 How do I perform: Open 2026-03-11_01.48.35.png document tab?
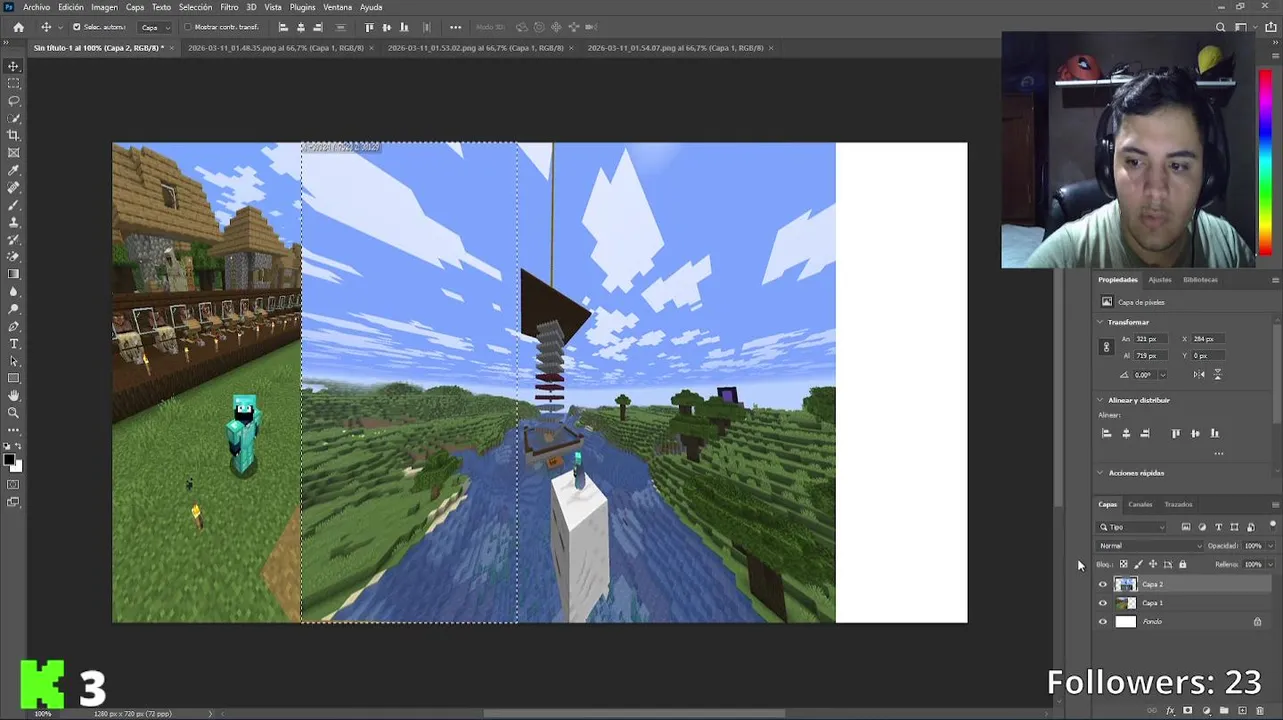coord(275,48)
